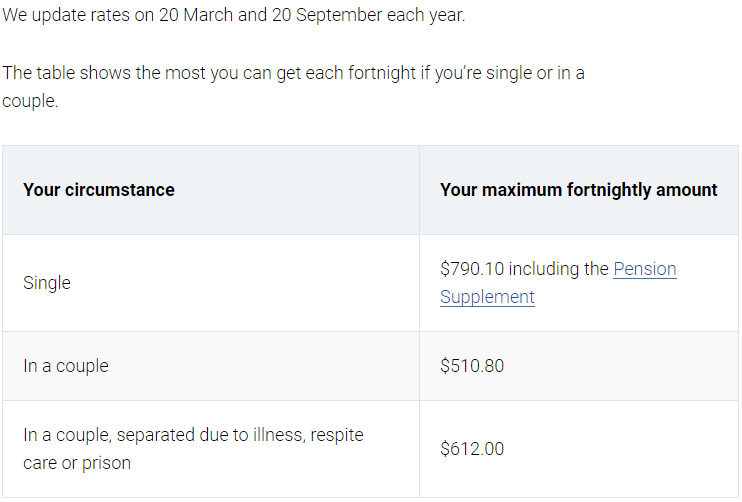
Task: Click the $612.00 amount cell
Action: 472,449
